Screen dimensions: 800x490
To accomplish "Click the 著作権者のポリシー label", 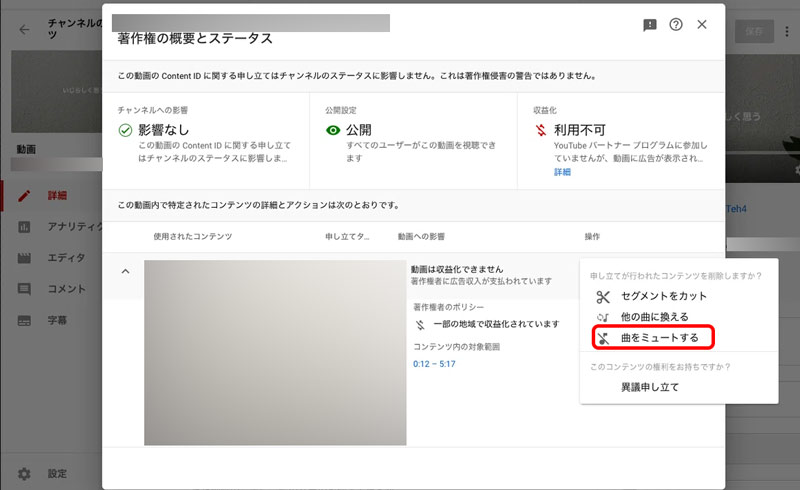I will (448, 307).
